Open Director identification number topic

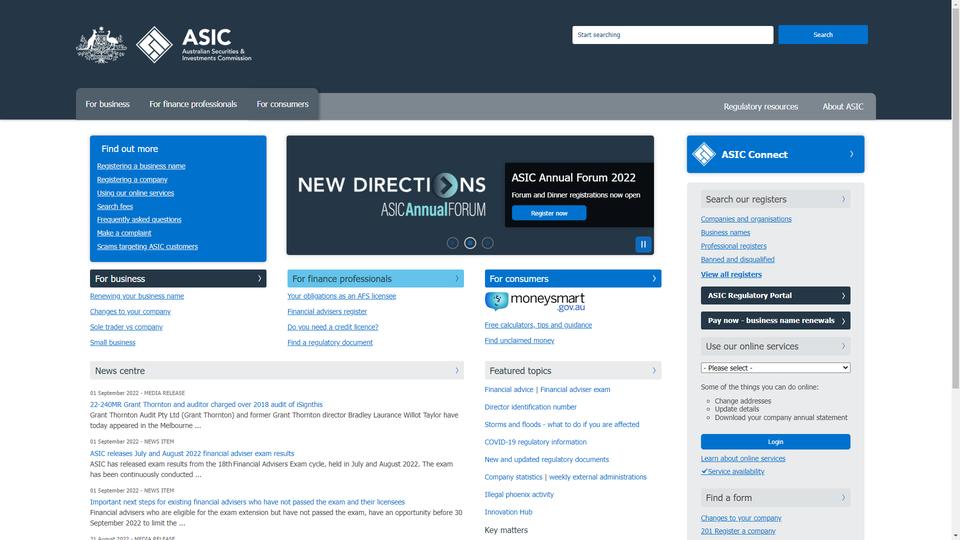pos(530,407)
